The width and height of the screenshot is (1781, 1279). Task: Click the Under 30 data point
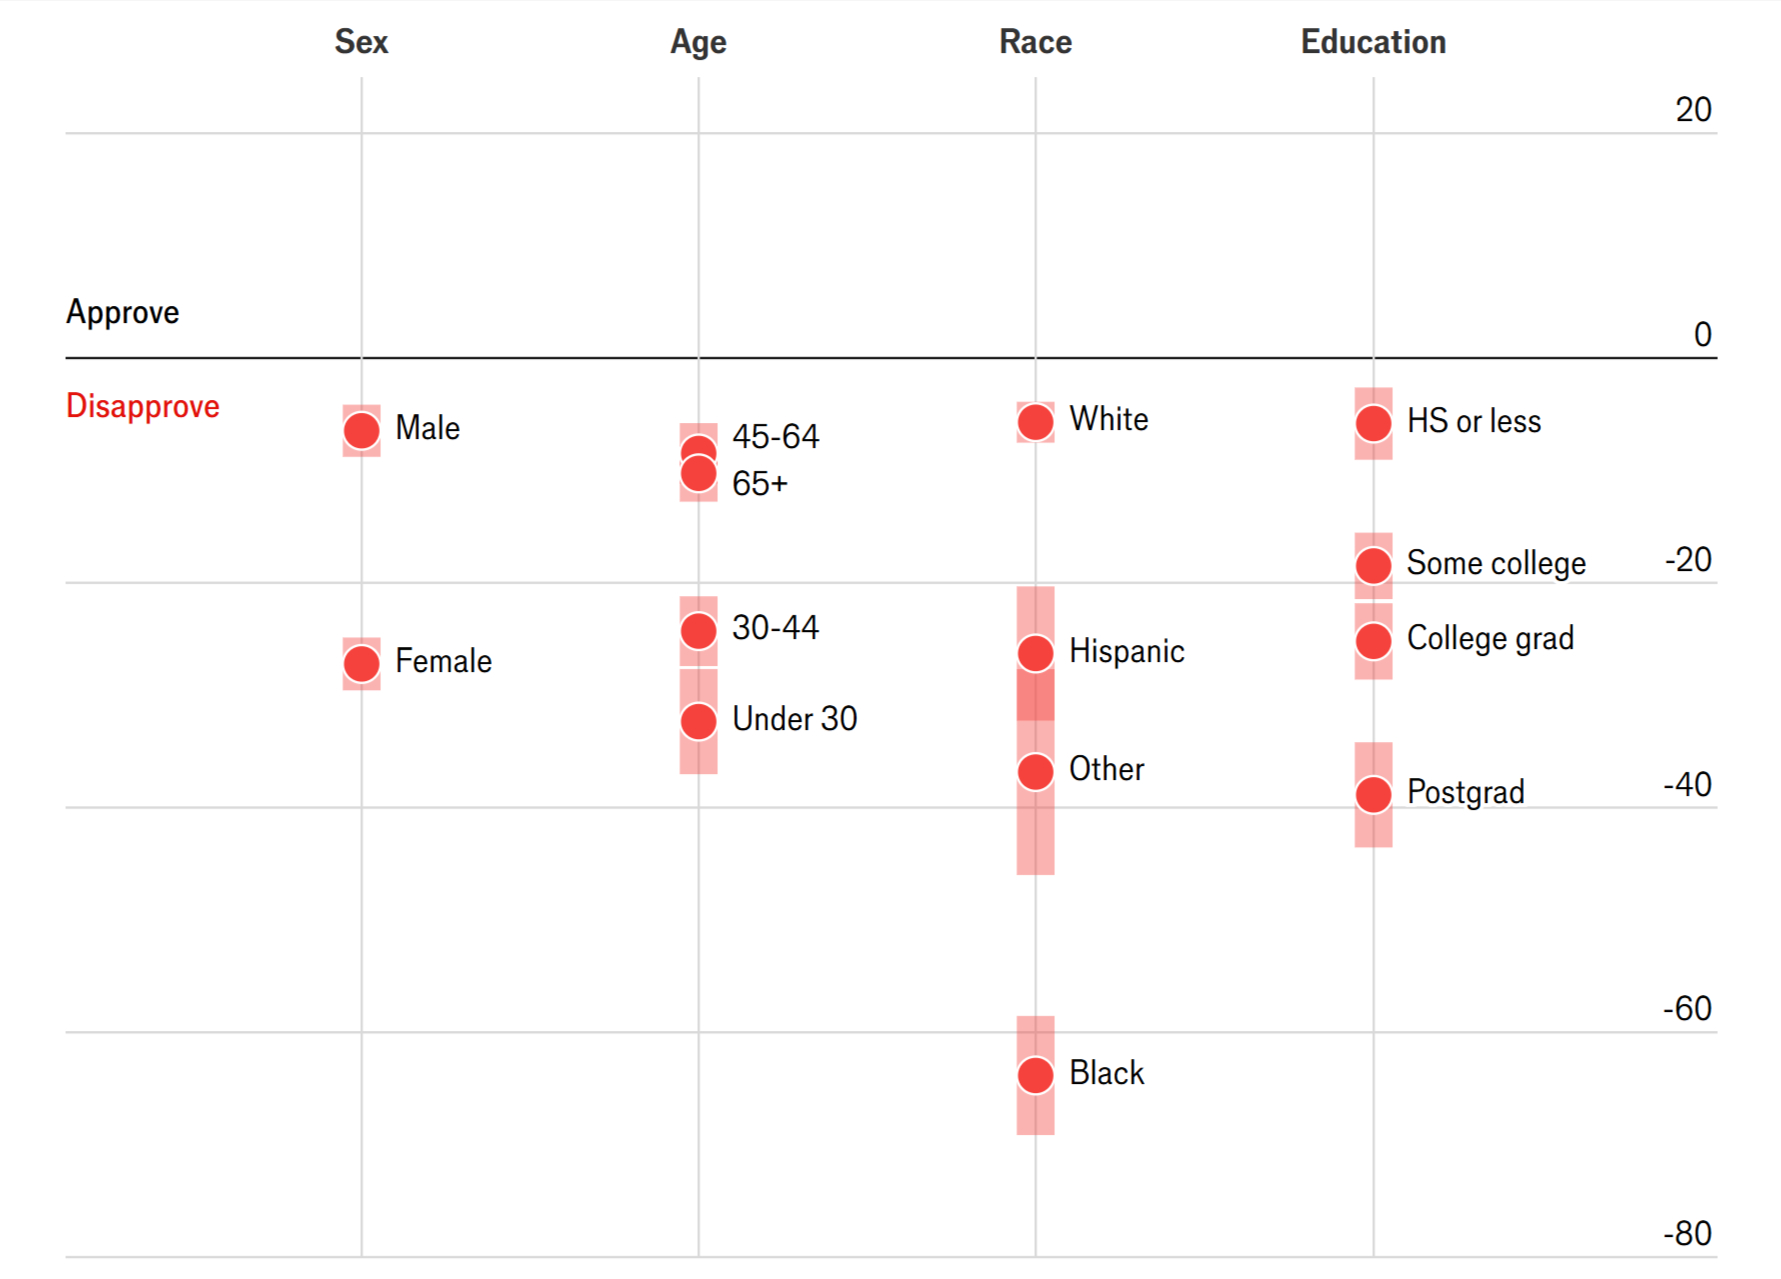pos(698,721)
